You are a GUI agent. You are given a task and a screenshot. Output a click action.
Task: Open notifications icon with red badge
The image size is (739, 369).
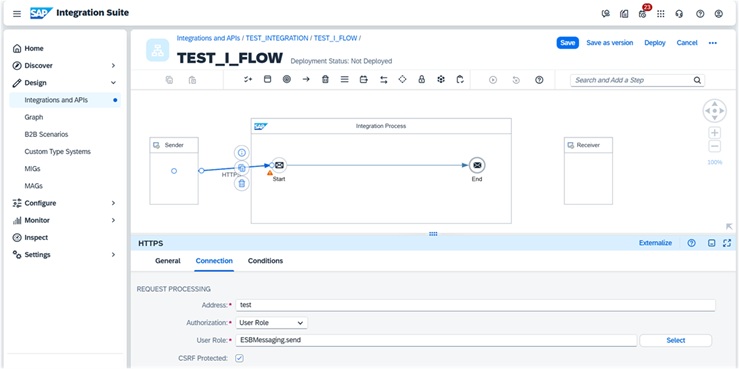[x=642, y=14]
